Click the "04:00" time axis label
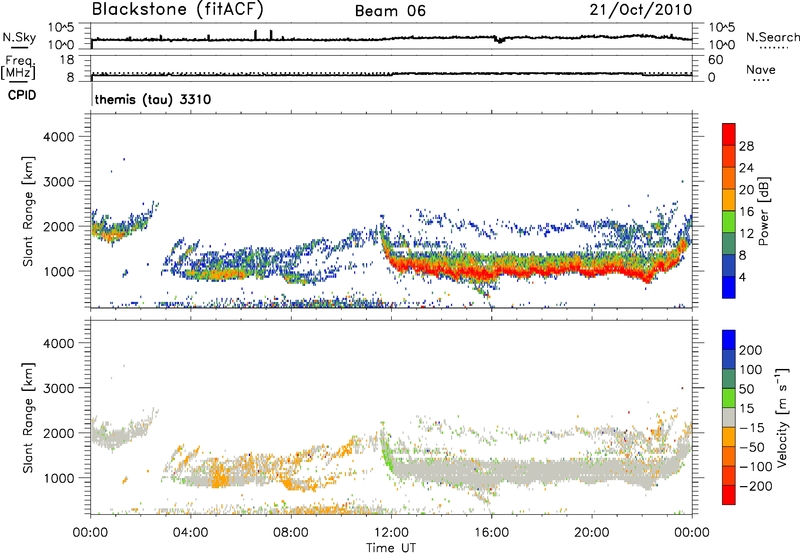 [x=190, y=533]
